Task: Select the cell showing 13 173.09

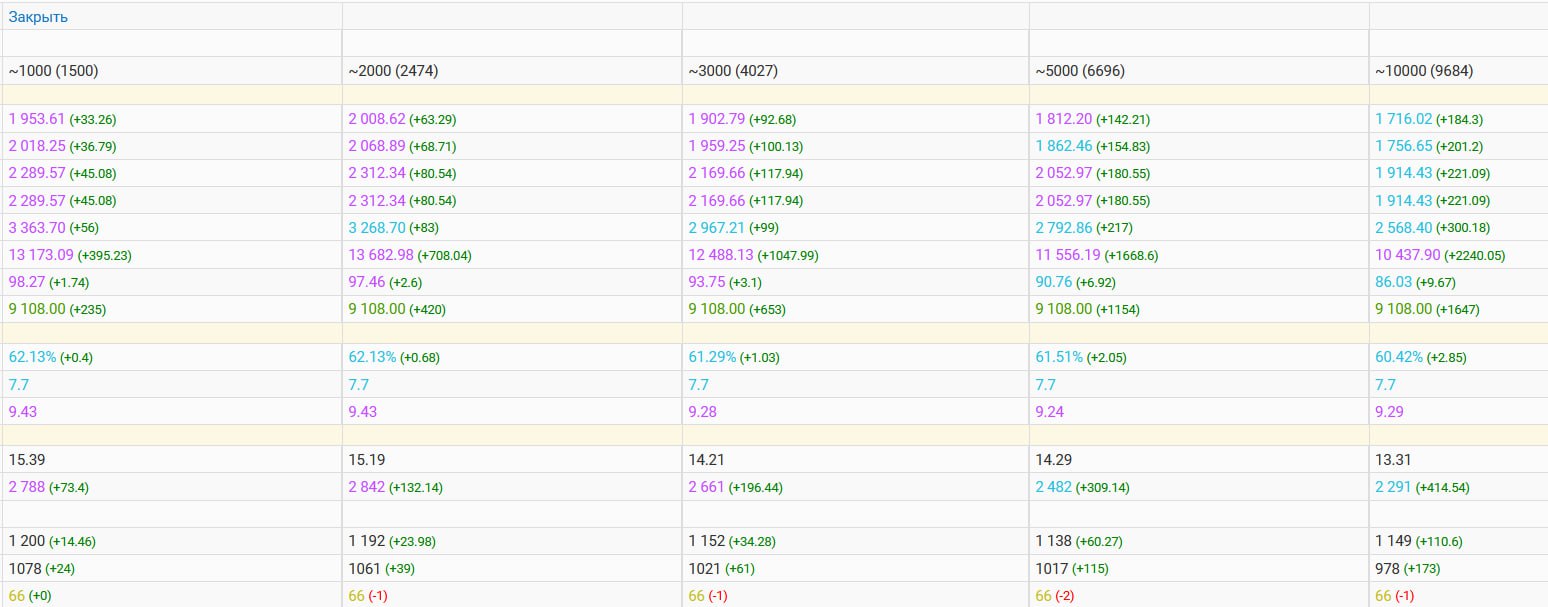Action: 41,255
